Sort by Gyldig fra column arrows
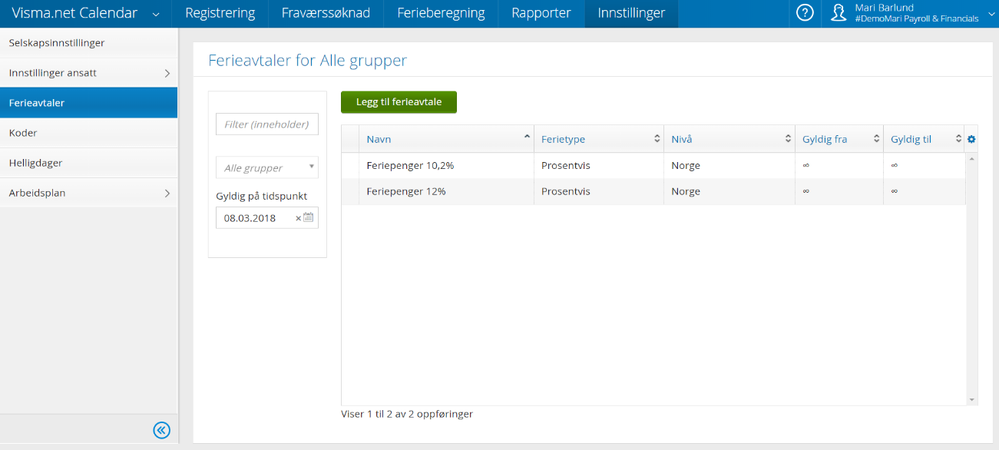This screenshot has width=999, height=450. pyautogui.click(x=877, y=139)
